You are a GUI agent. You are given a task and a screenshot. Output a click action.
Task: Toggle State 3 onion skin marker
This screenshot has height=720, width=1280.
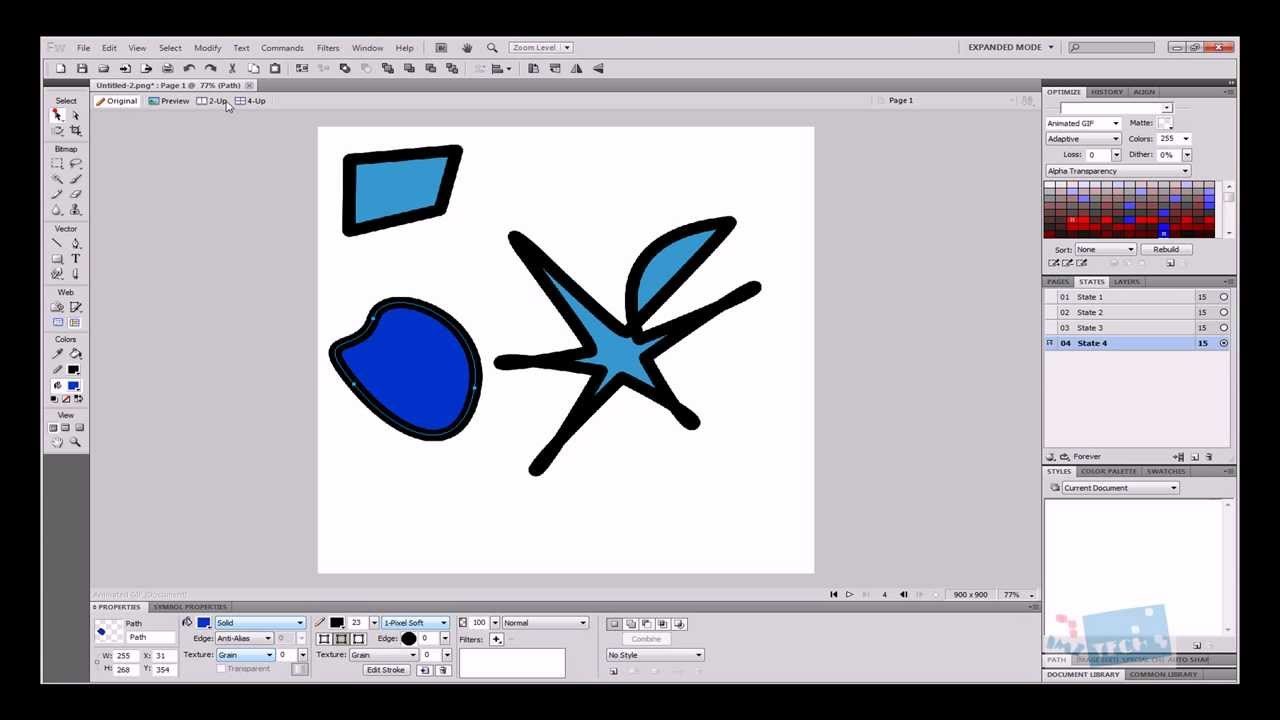click(x=1051, y=328)
